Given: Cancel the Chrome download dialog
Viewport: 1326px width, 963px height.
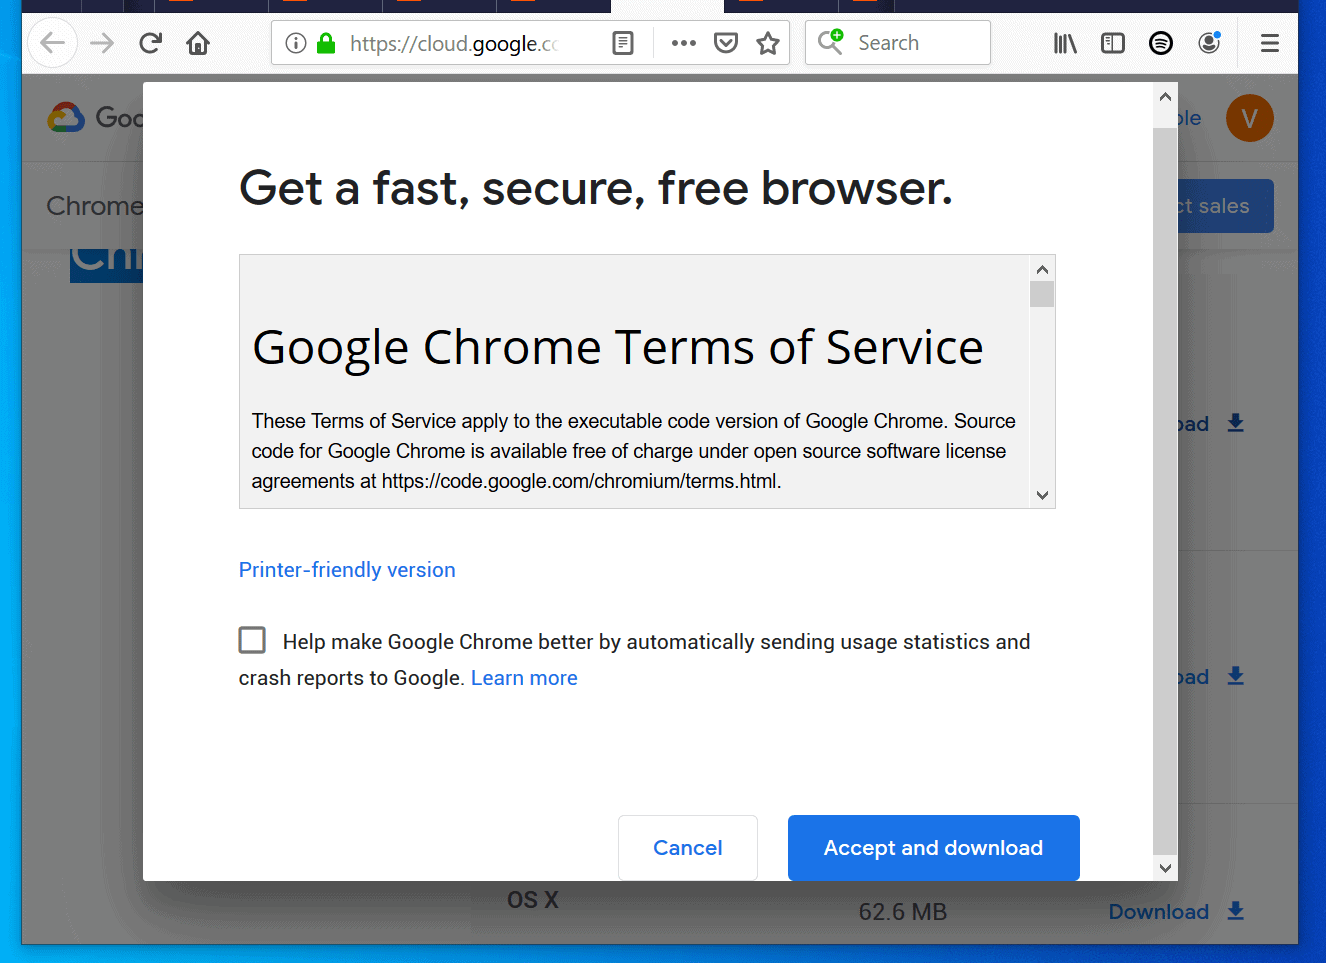Looking at the screenshot, I should coord(687,847).
